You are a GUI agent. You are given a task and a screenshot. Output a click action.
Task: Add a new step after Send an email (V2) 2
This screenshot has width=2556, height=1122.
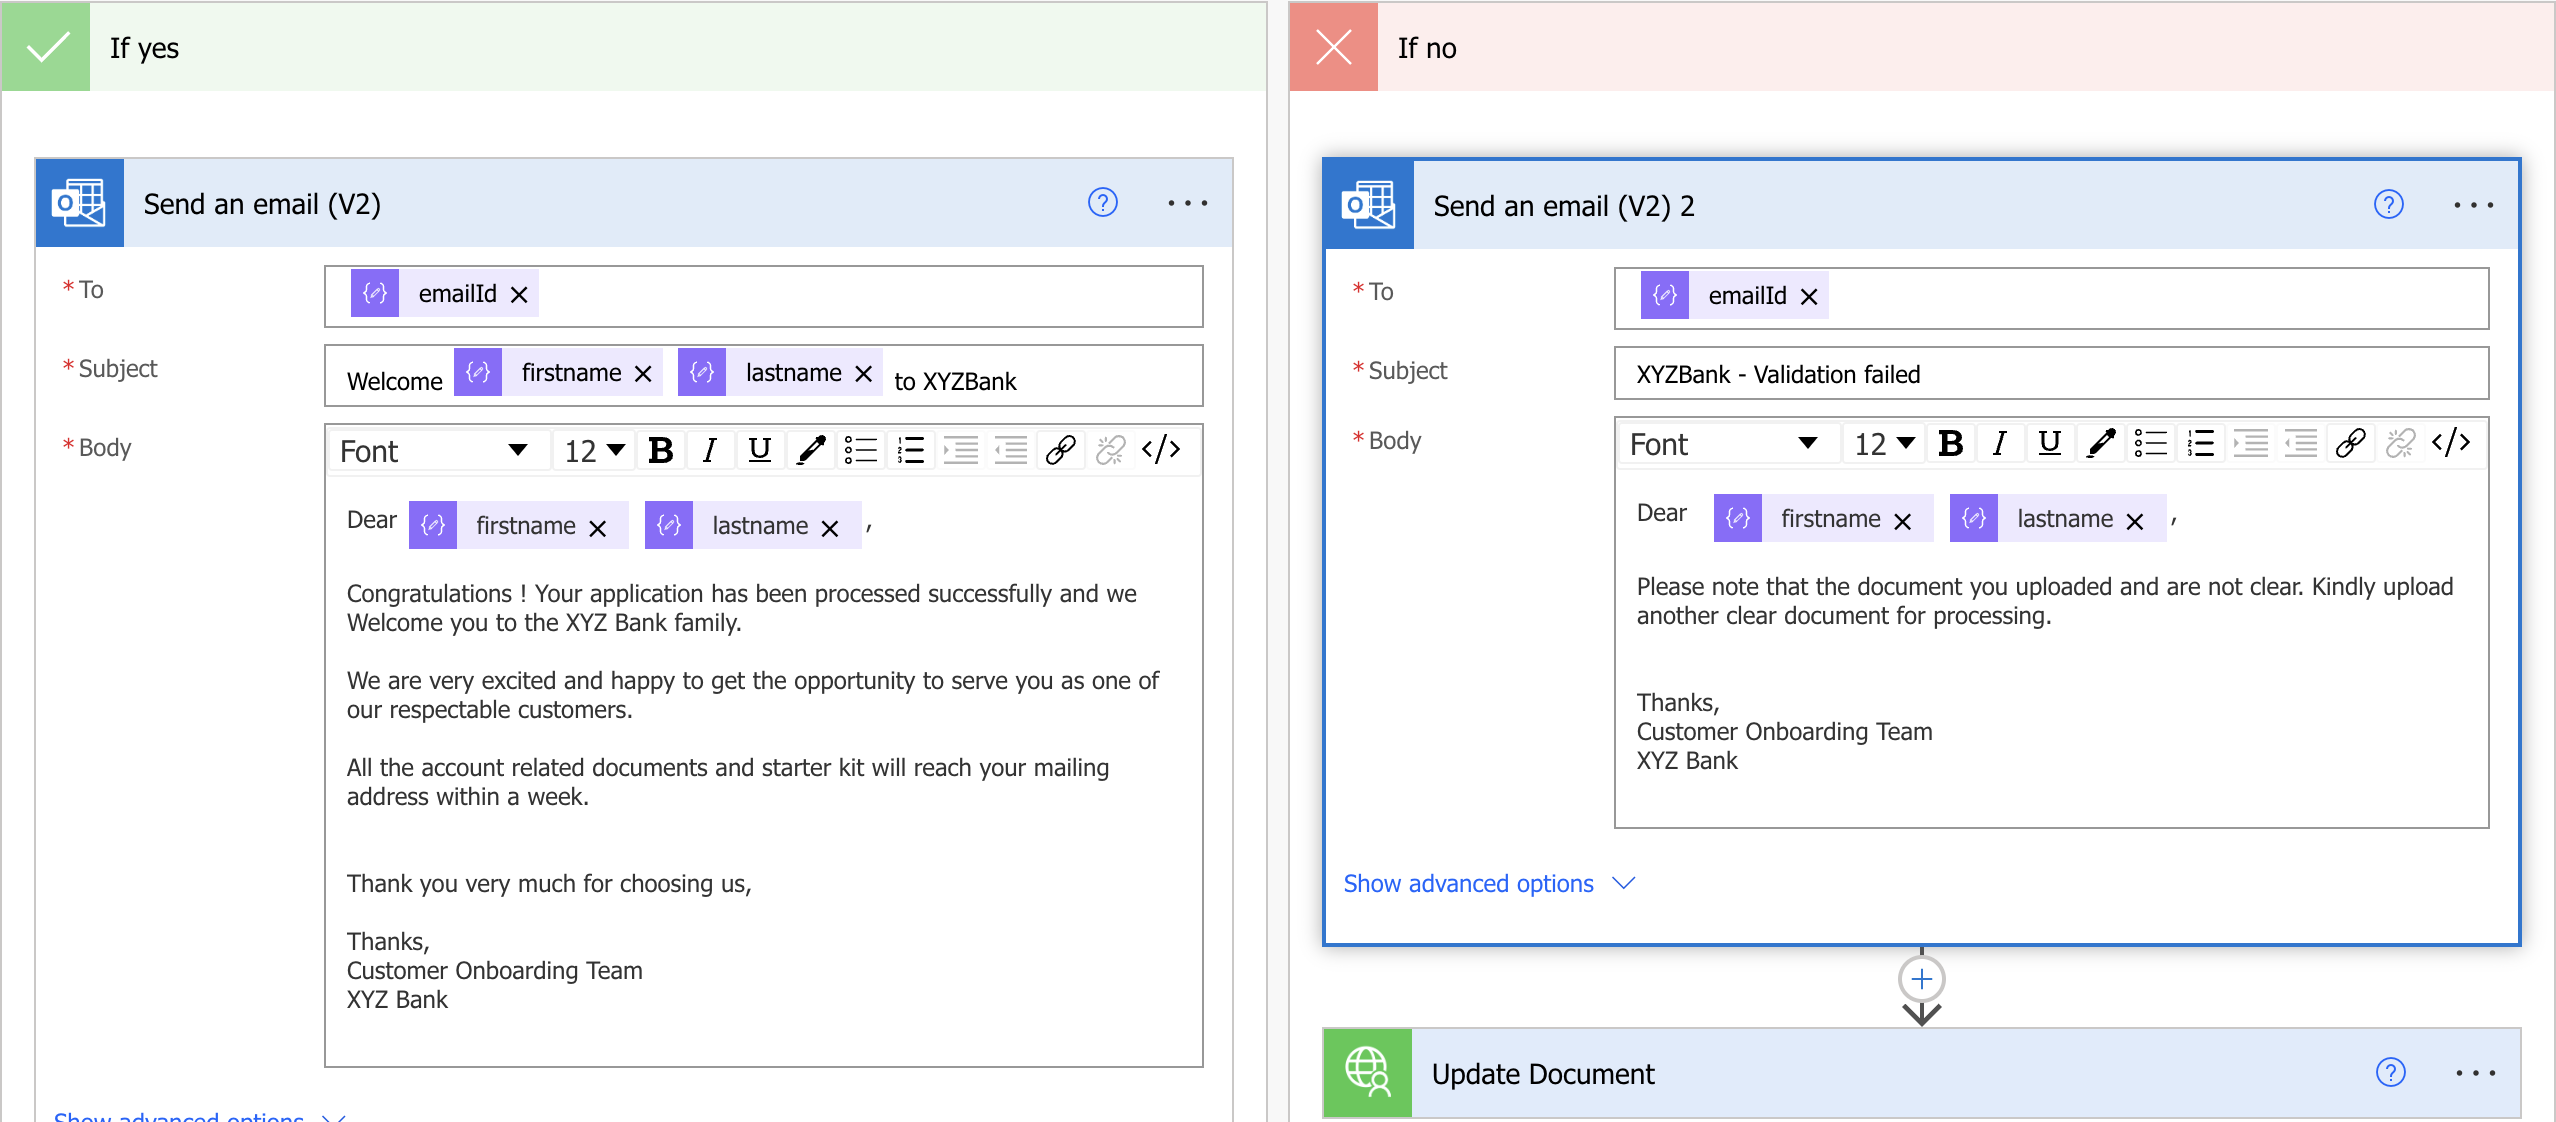pos(1920,978)
